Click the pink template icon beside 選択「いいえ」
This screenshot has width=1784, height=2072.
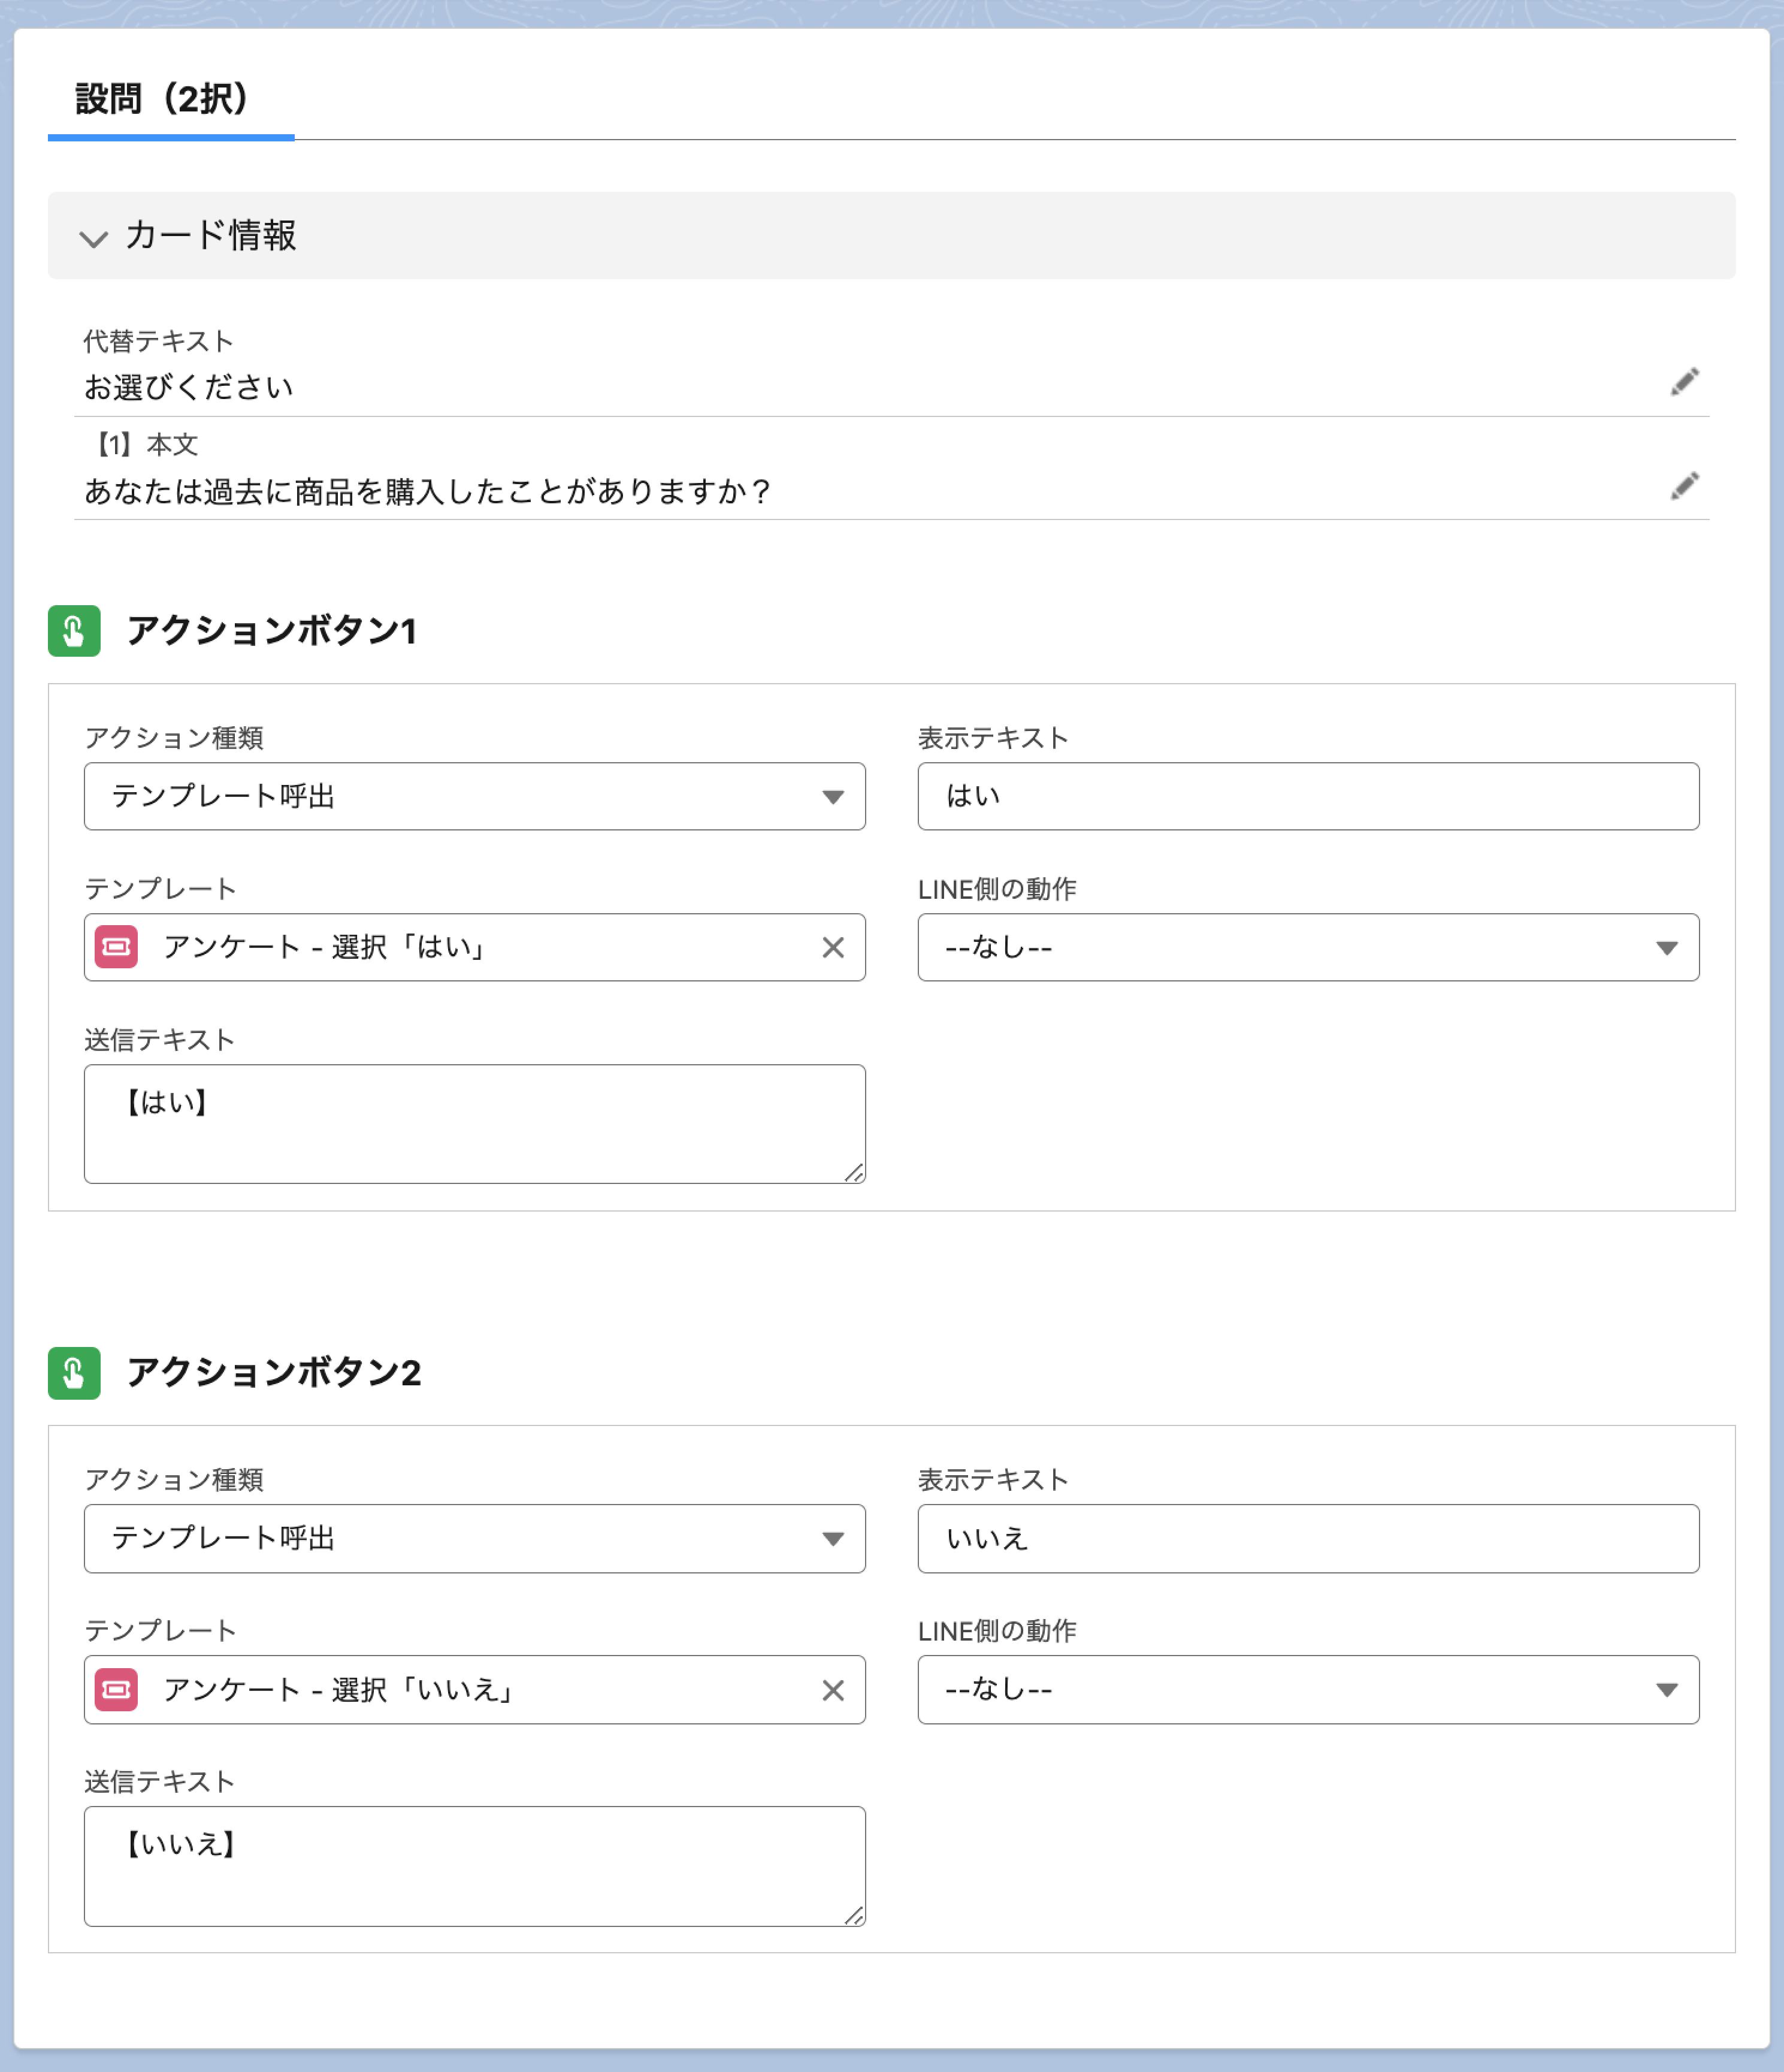tap(116, 1690)
